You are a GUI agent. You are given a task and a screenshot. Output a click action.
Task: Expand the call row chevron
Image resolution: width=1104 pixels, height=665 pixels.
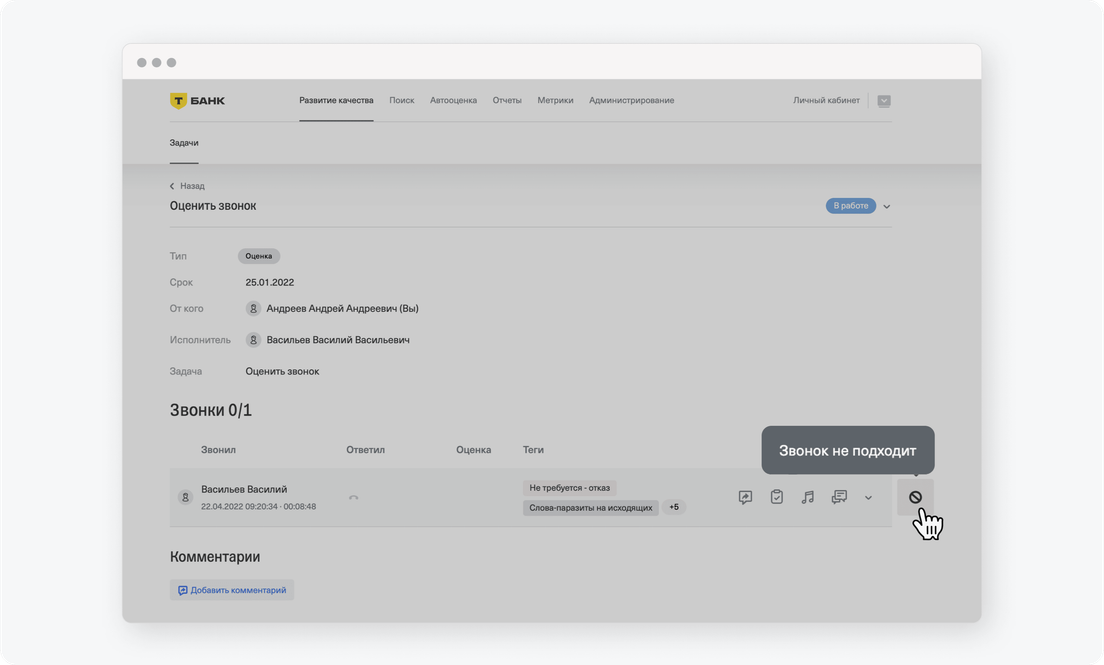coord(868,497)
